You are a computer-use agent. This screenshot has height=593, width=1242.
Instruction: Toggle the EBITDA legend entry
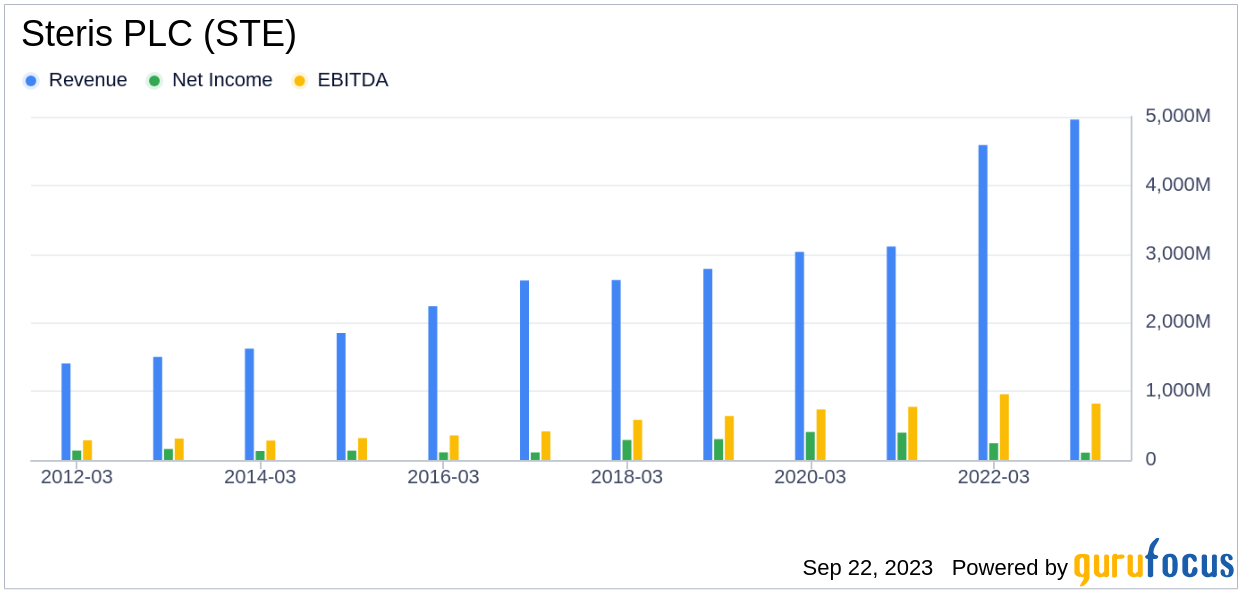tap(340, 80)
